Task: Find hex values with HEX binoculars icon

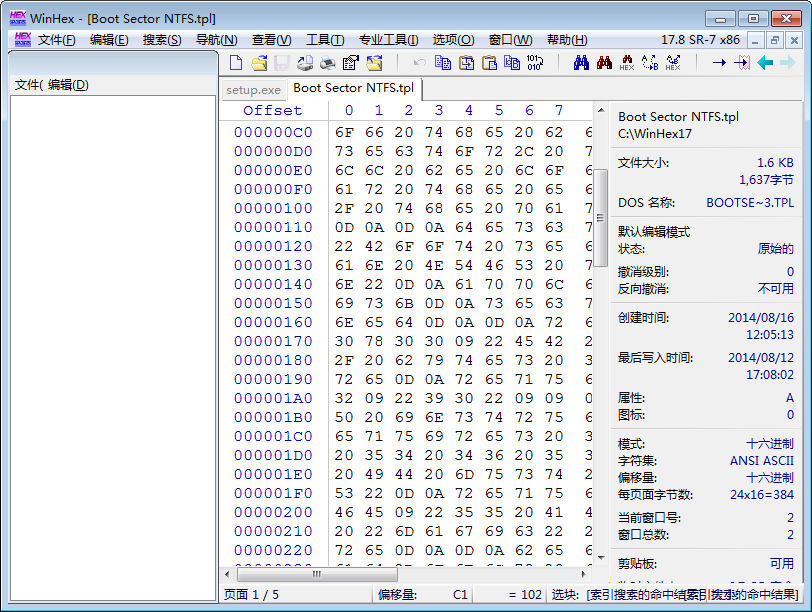Action: click(627, 63)
